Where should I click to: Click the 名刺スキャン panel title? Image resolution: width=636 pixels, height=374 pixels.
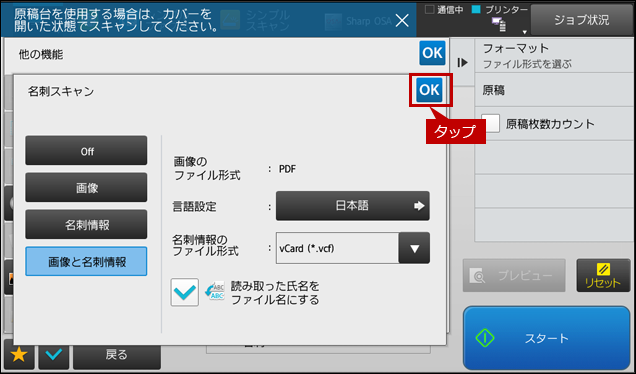pyautogui.click(x=61, y=91)
